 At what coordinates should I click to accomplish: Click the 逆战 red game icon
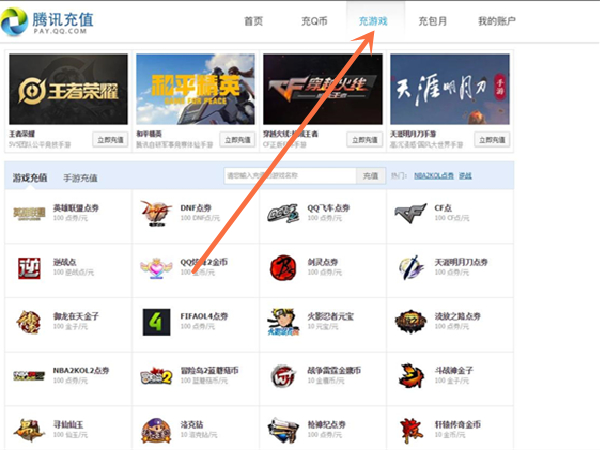pos(29,268)
